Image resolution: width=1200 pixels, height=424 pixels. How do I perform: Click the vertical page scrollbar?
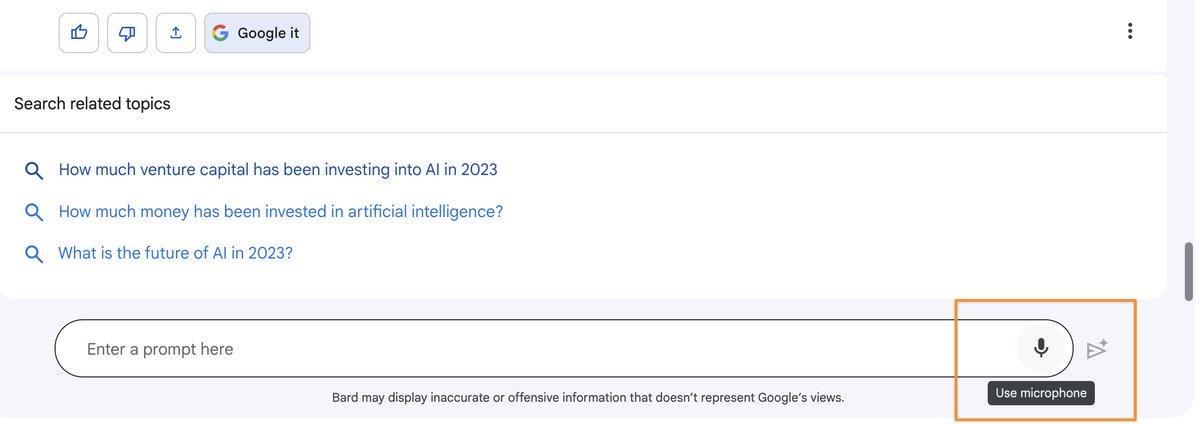pos(1188,270)
